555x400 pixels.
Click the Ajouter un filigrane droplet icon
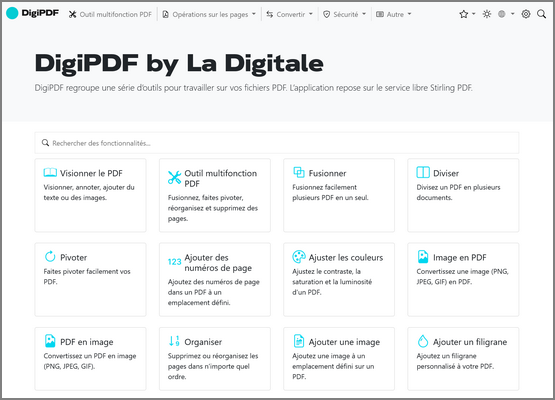423,341
